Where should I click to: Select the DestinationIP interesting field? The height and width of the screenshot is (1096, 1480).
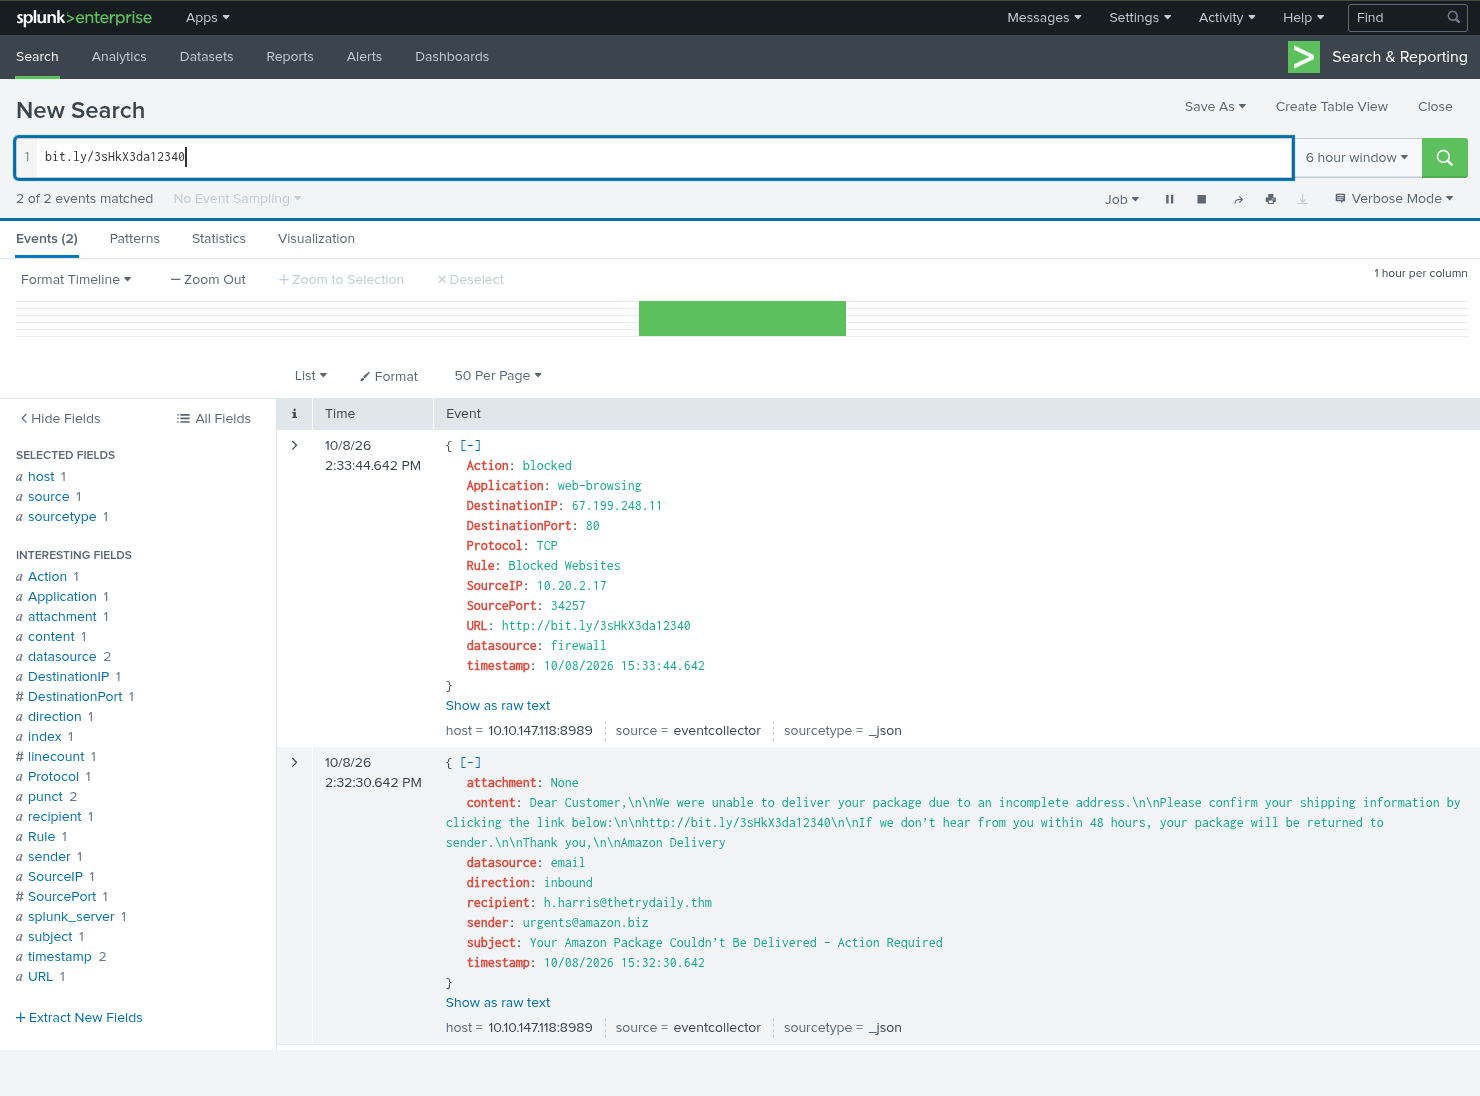pyautogui.click(x=68, y=677)
